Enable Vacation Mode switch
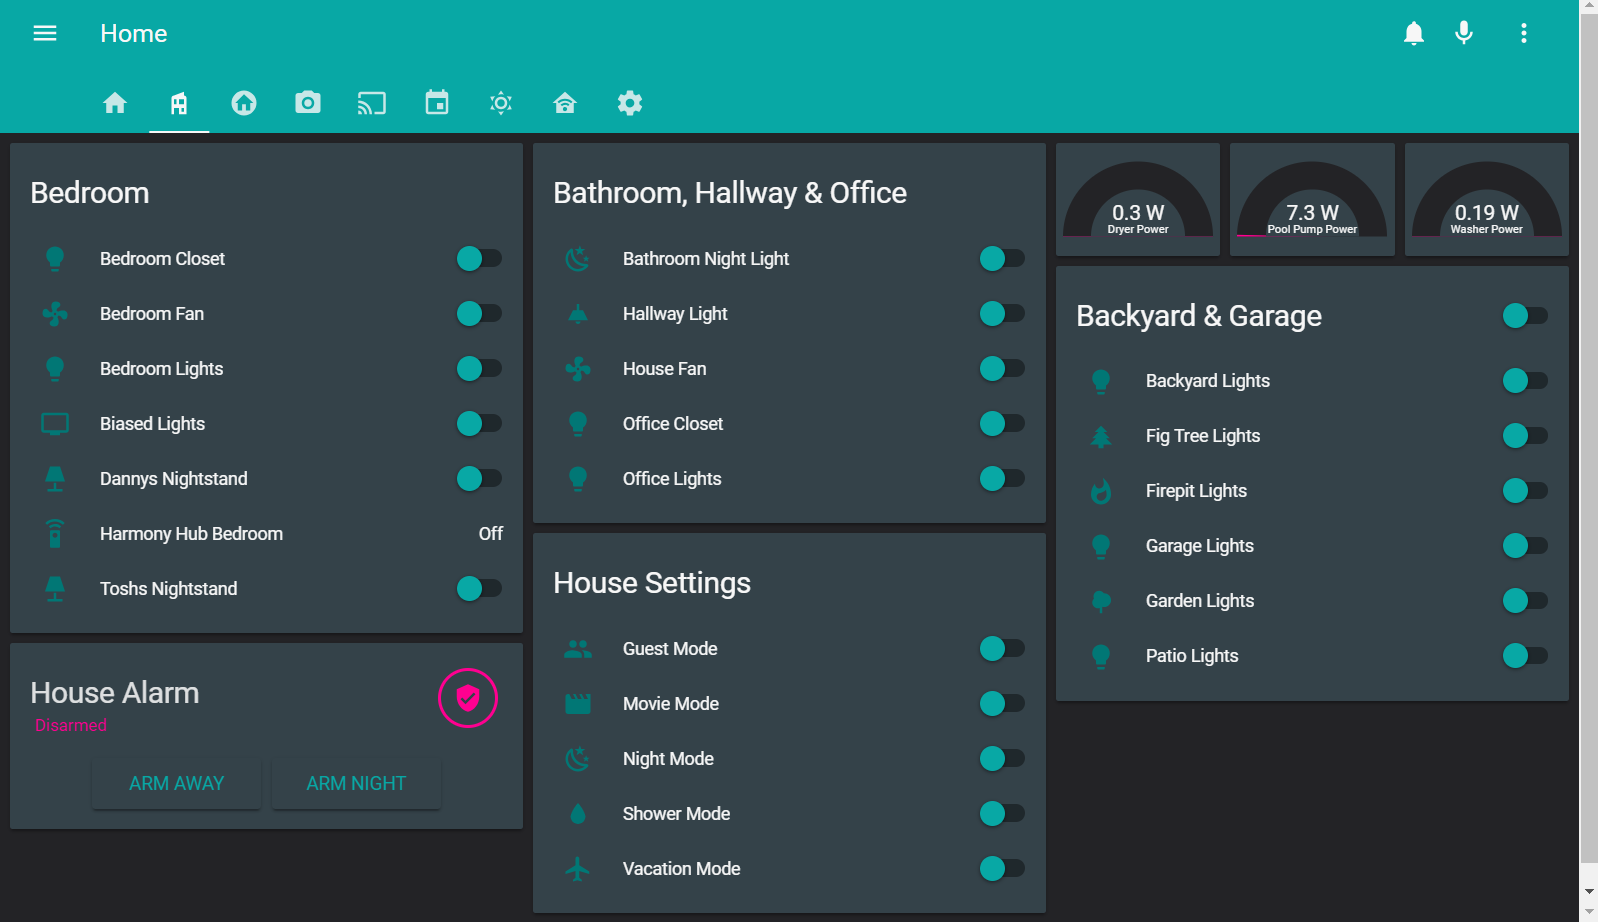Image resolution: width=1598 pixels, height=922 pixels. (1002, 868)
